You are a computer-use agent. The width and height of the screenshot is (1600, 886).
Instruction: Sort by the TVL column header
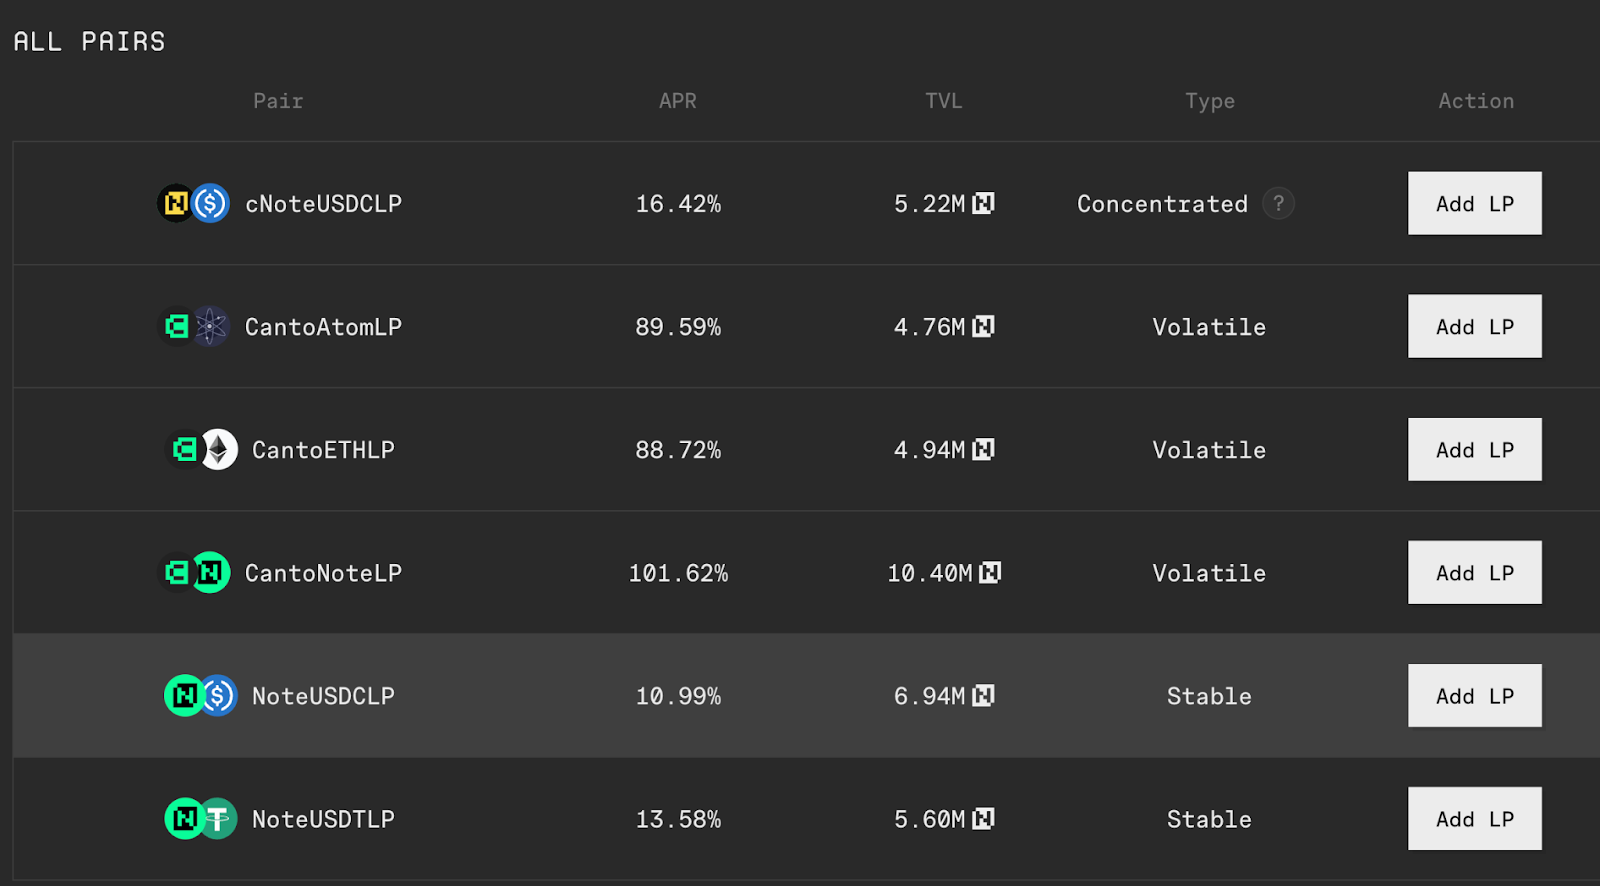[944, 101]
